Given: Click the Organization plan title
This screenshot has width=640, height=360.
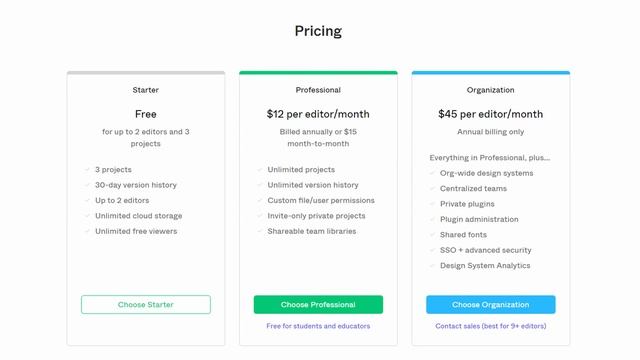Looking at the screenshot, I should point(491,90).
